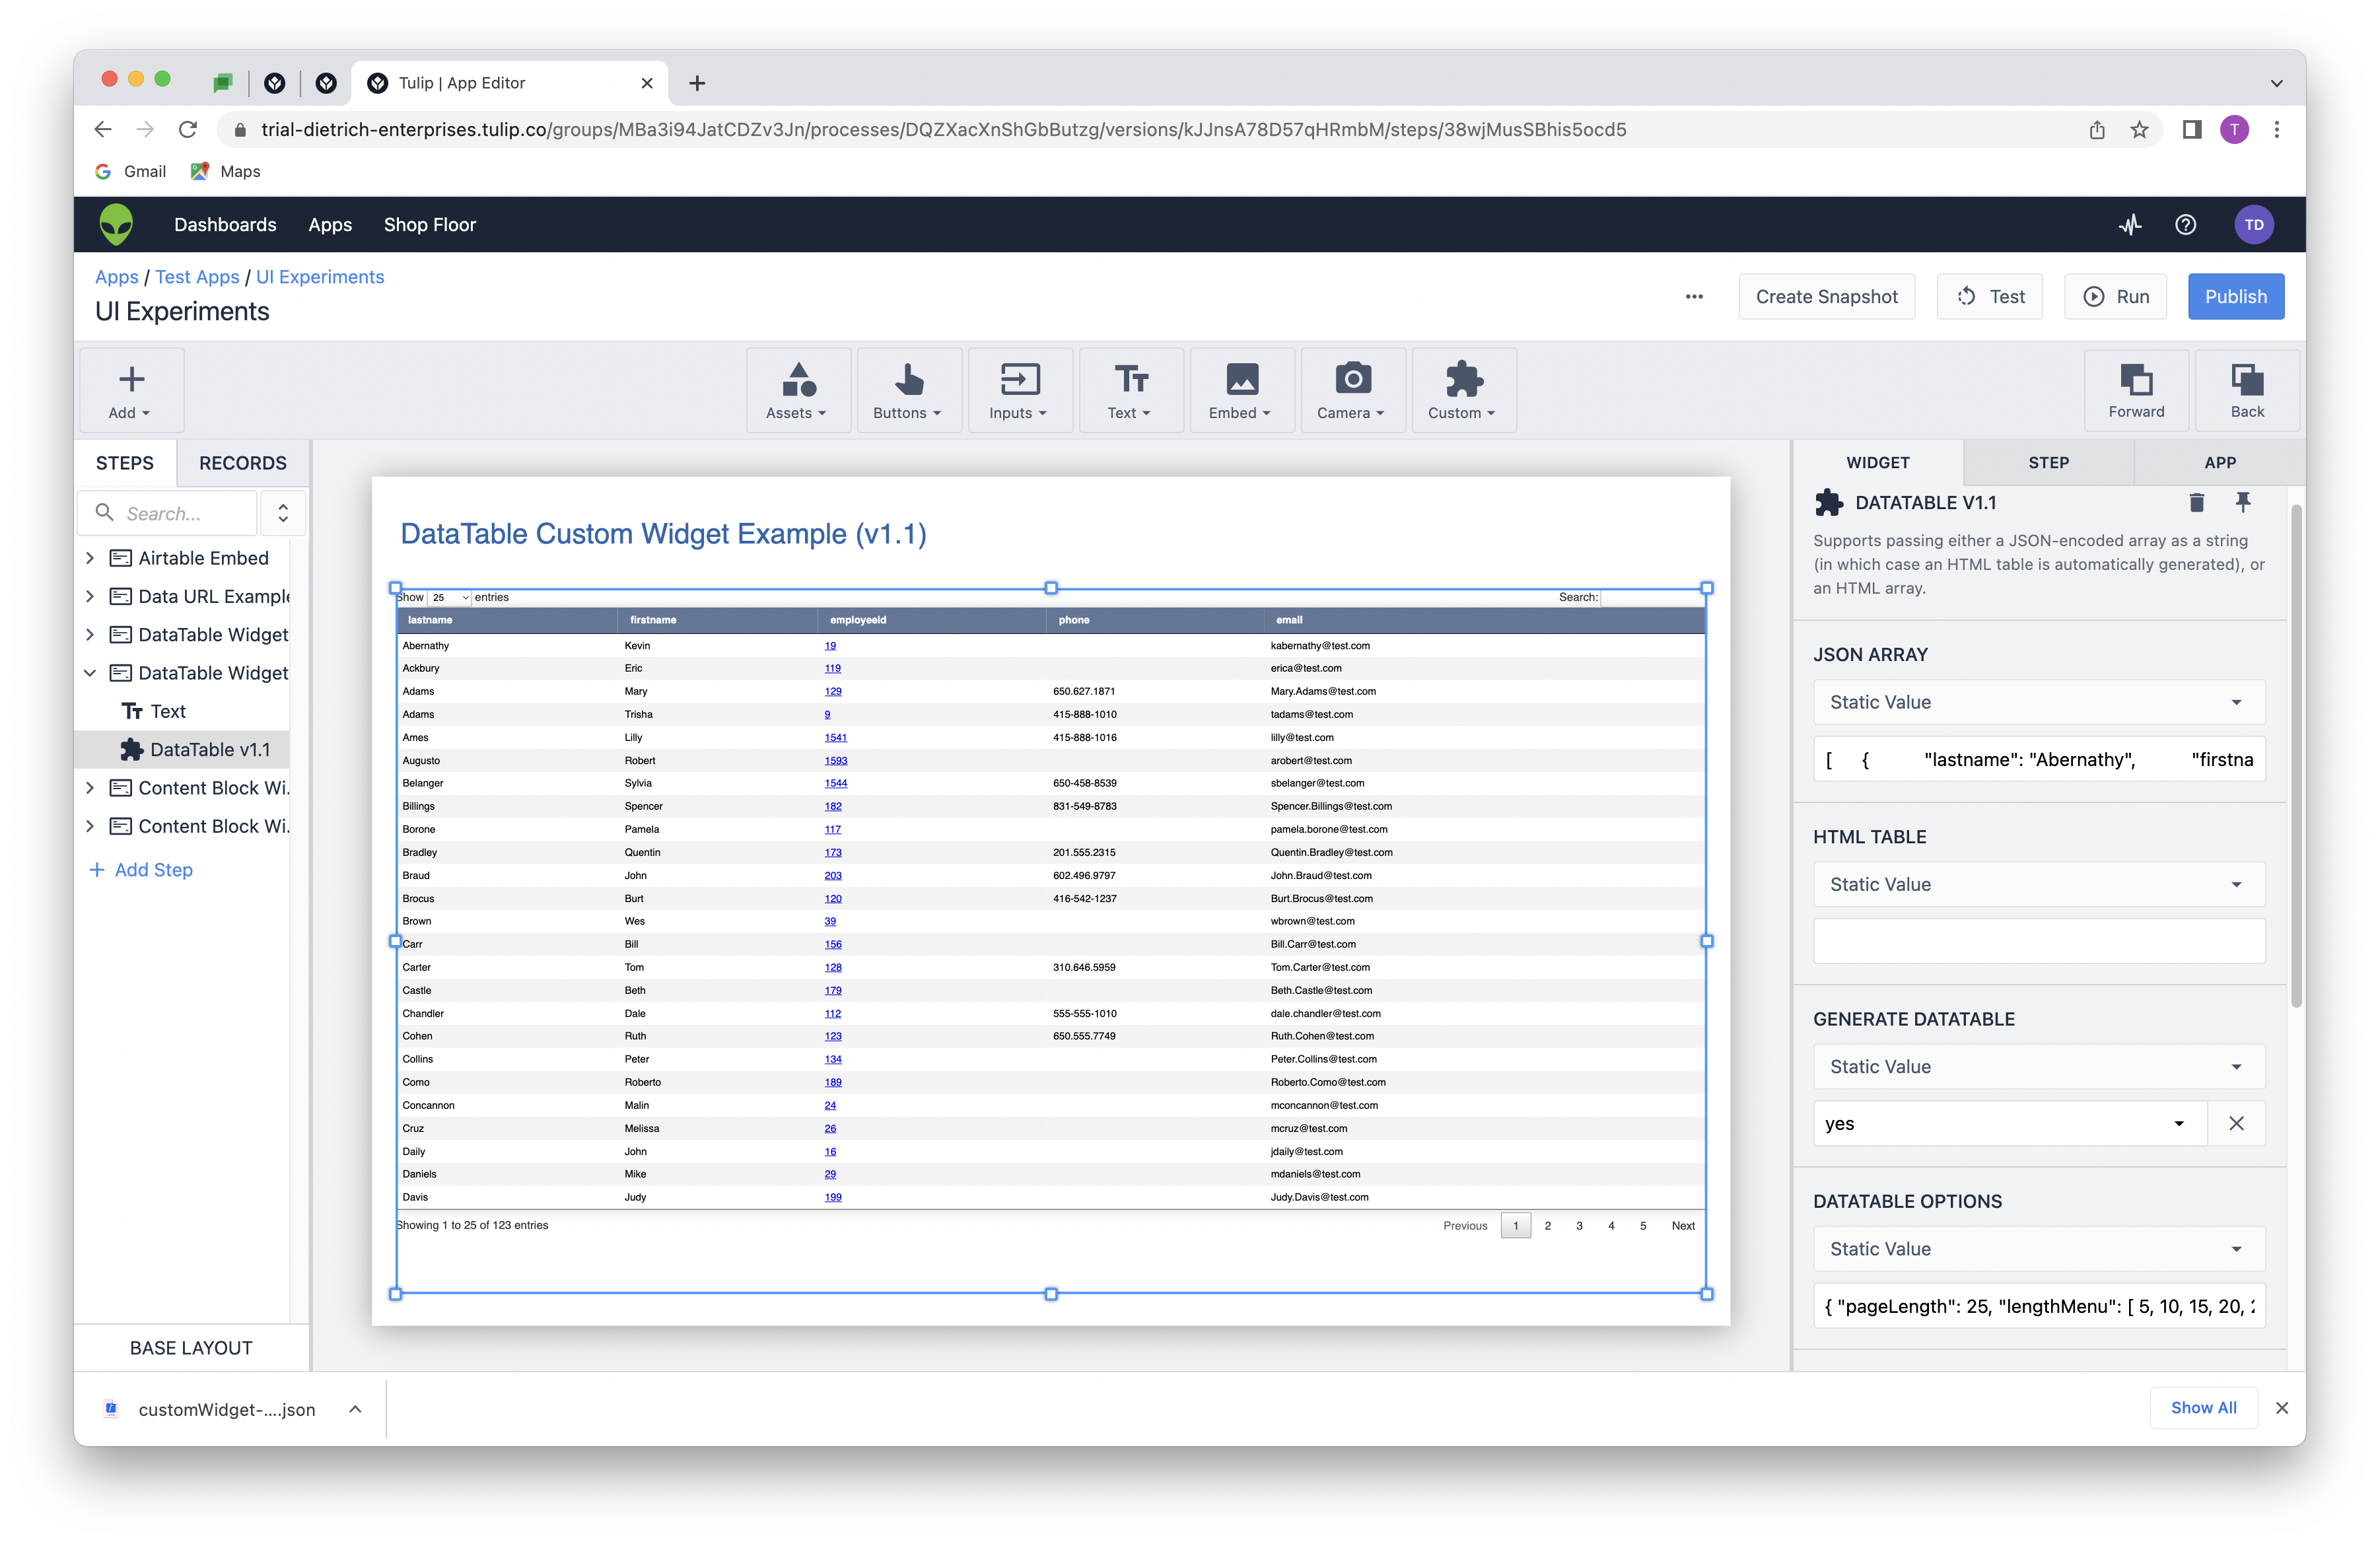Viewport: 2380px width, 1544px height.
Task: Open Apps in top navigation
Action: point(330,224)
